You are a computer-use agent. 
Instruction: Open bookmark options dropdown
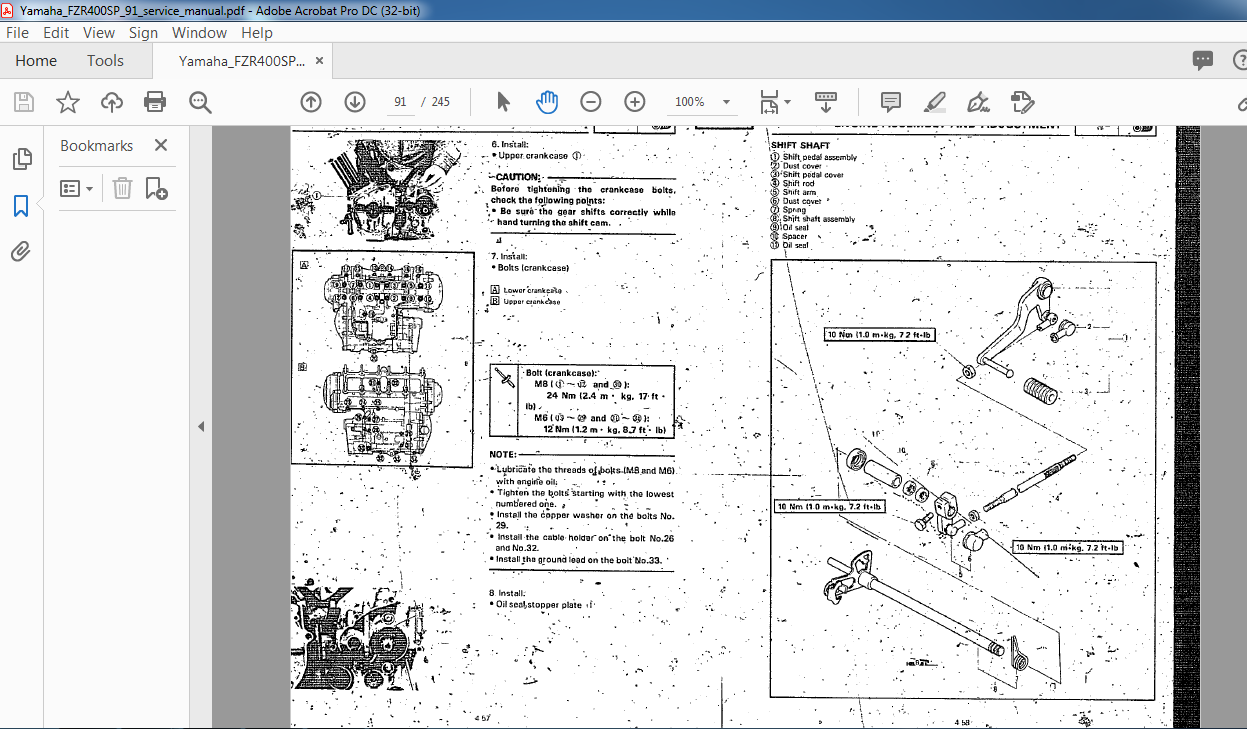pyautogui.click(x=77, y=188)
